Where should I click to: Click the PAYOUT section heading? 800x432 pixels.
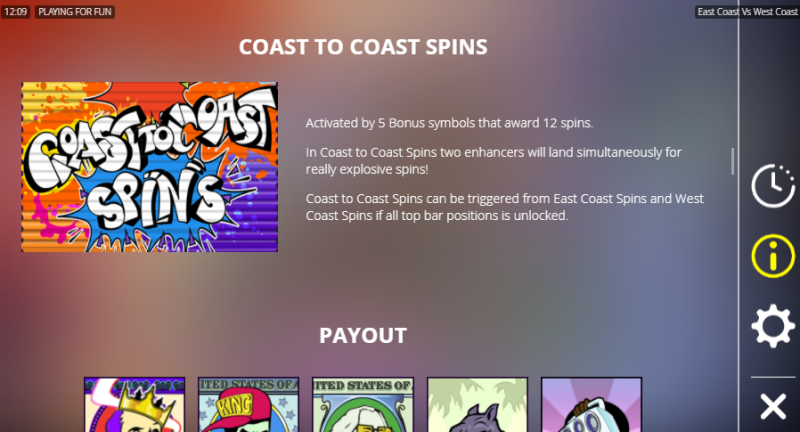pos(363,336)
